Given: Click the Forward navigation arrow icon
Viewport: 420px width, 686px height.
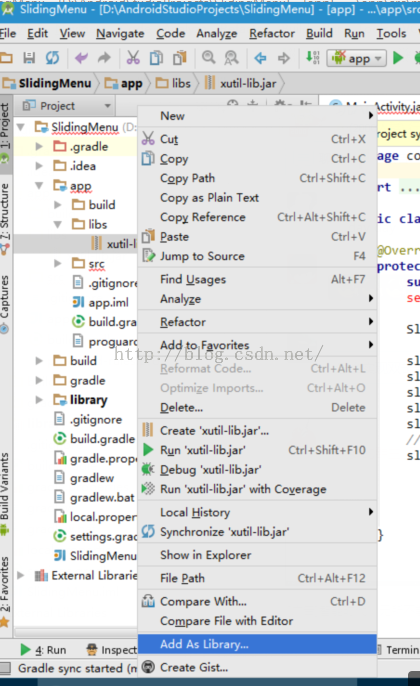Looking at the screenshot, I should click(284, 57).
